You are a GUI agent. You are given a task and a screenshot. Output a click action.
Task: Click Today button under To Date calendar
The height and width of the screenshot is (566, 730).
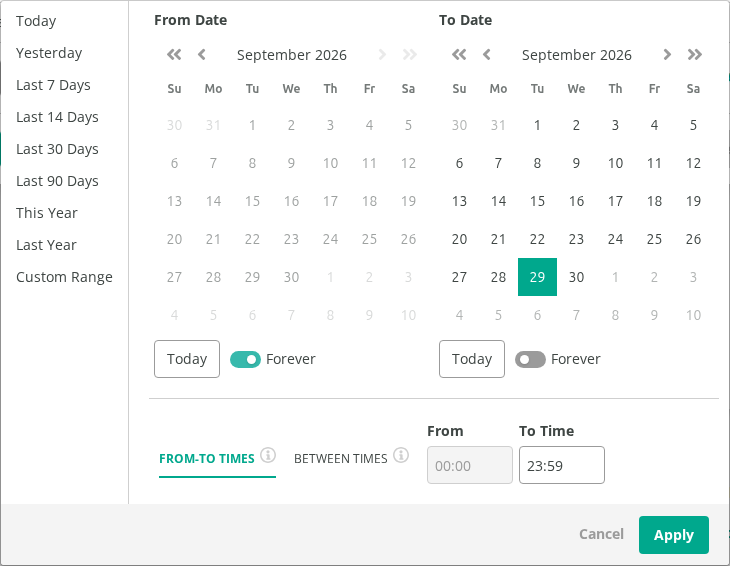click(x=472, y=359)
